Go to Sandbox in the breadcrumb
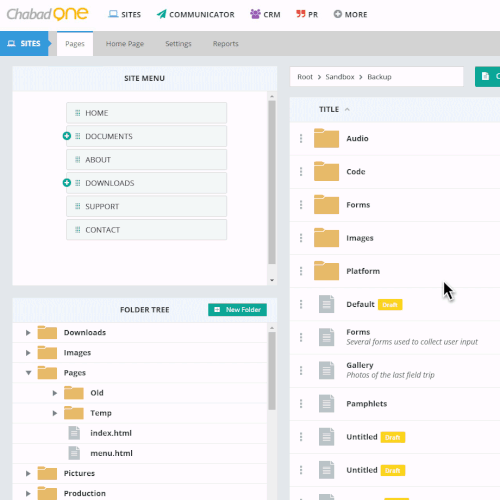Screen dimensions: 500x500 point(340,77)
